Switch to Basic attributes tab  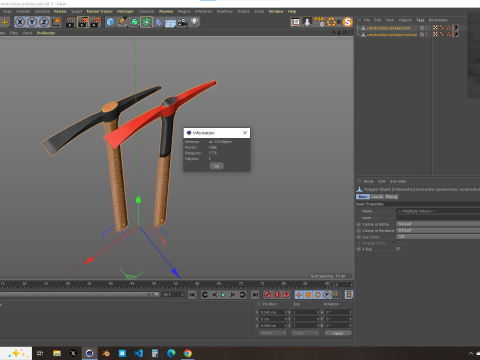(x=363, y=197)
